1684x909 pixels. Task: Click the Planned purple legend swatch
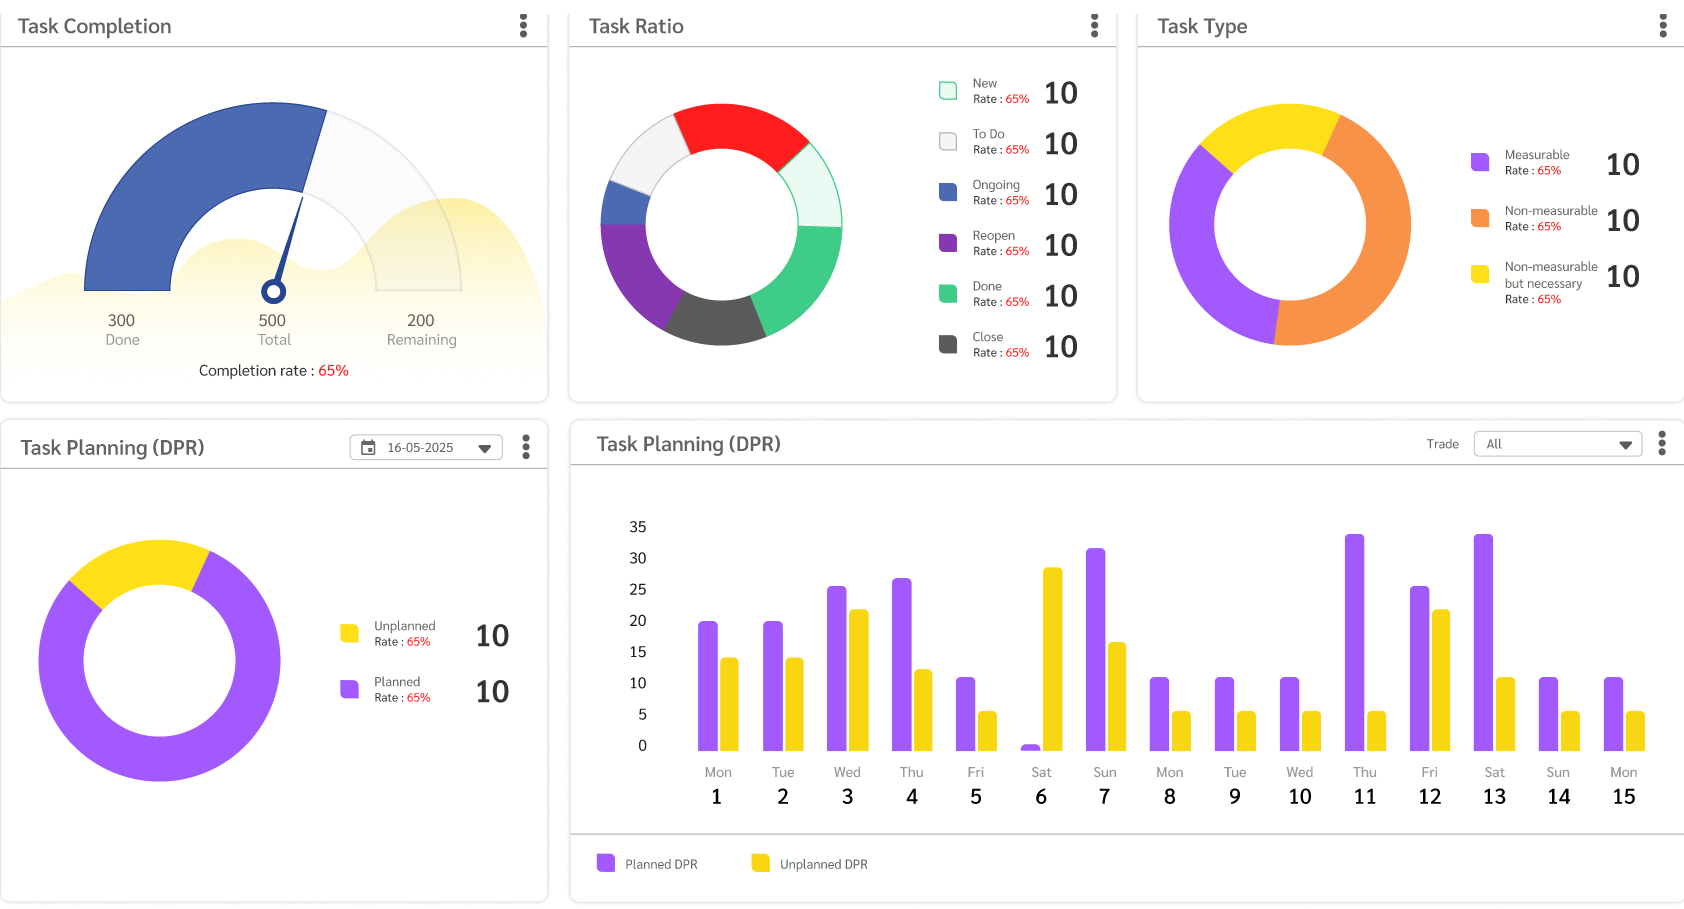click(349, 689)
